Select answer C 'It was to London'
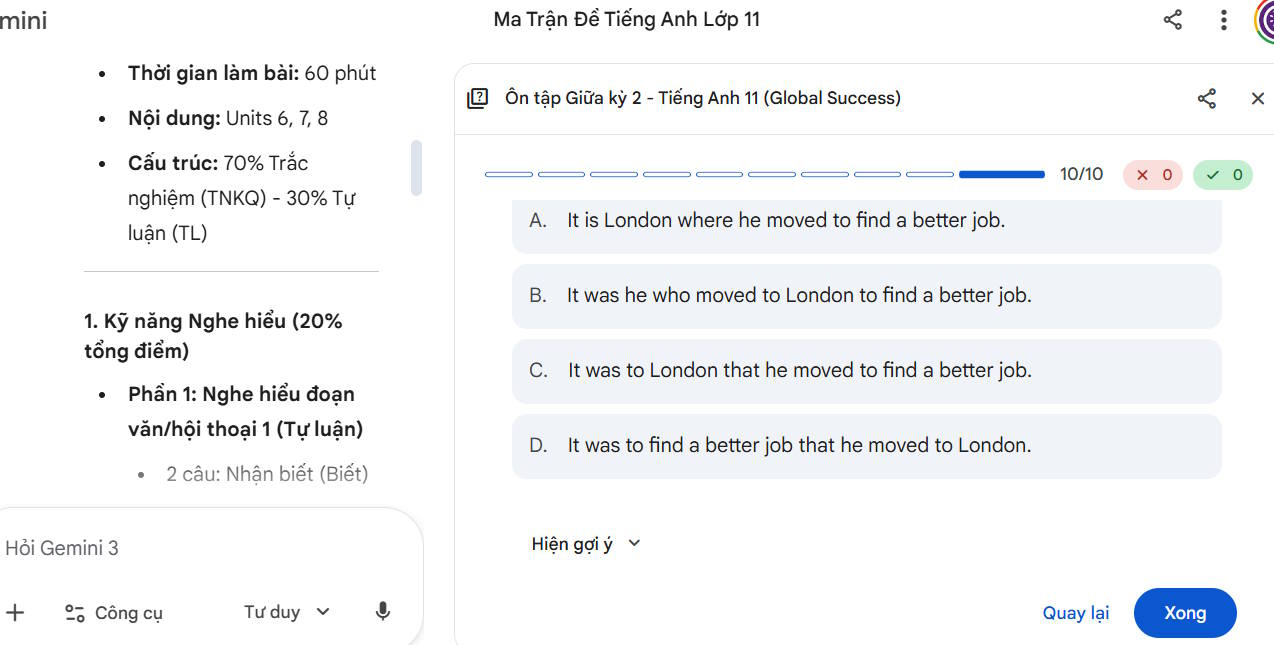The width and height of the screenshot is (1274, 645). point(866,371)
